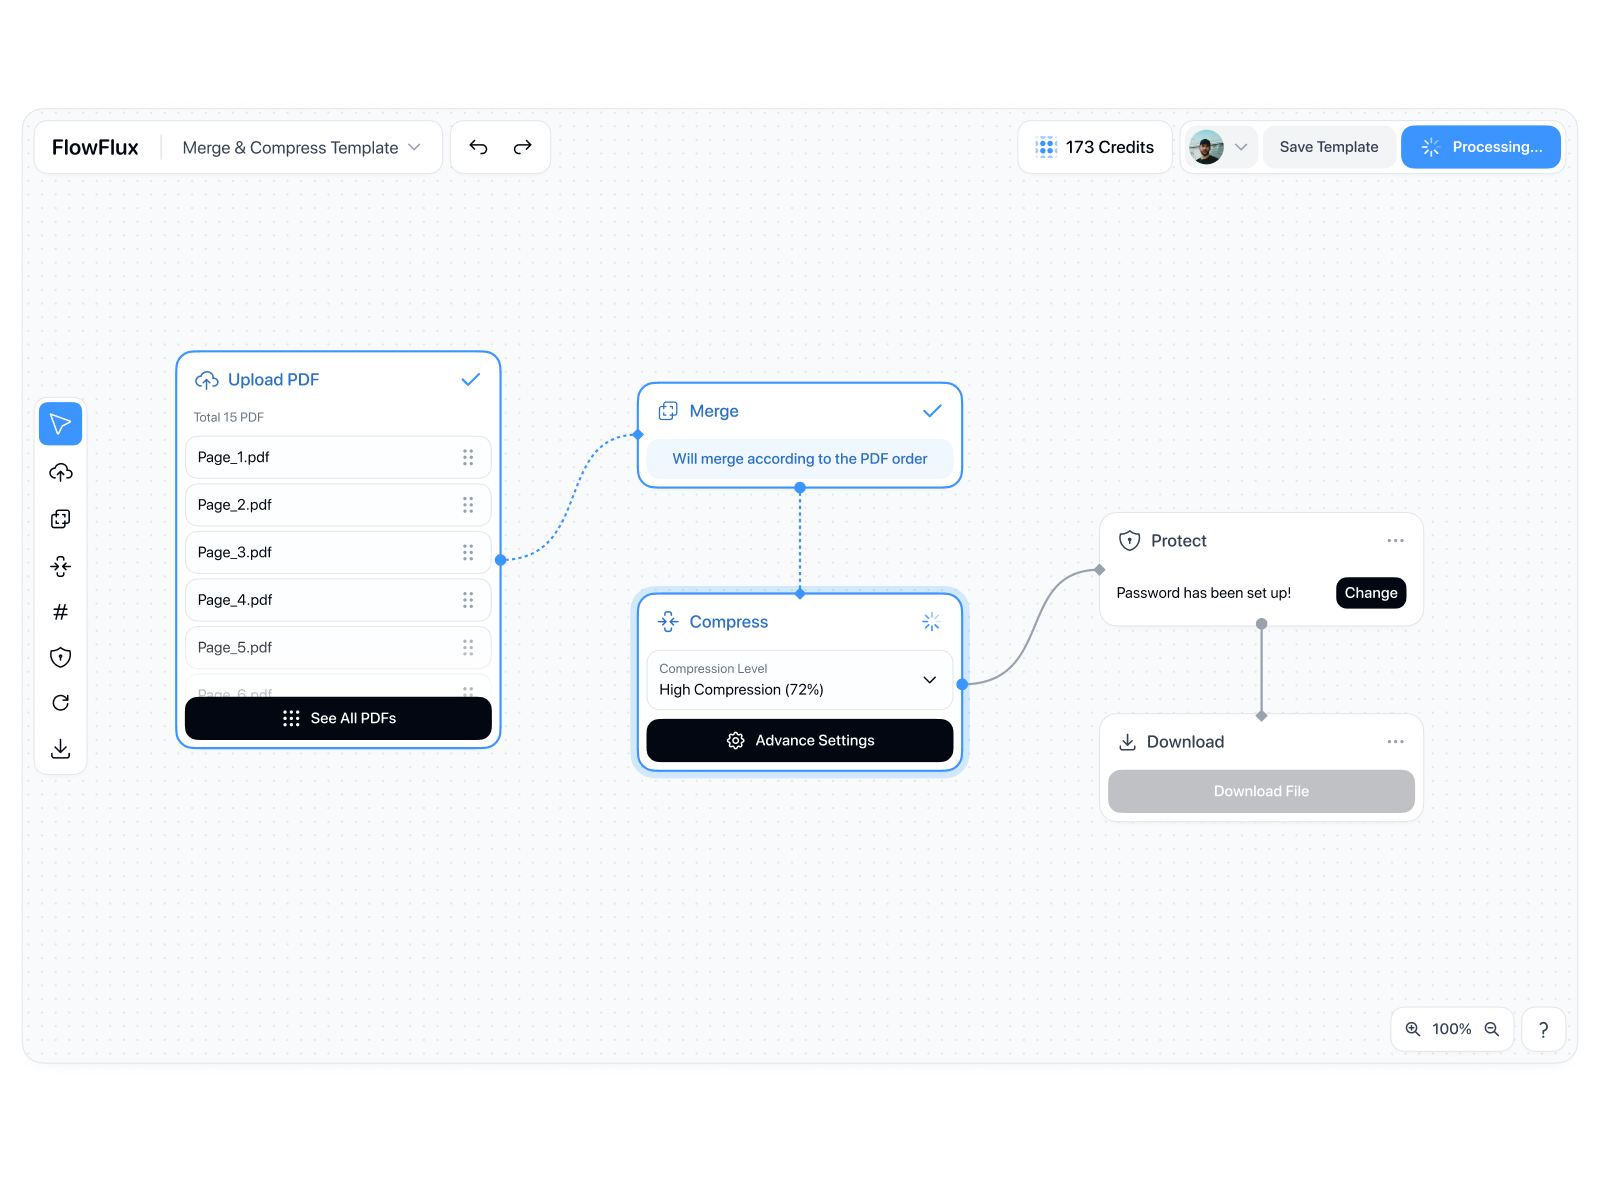Click the undo arrow
This screenshot has width=1600, height=1200.
(478, 147)
